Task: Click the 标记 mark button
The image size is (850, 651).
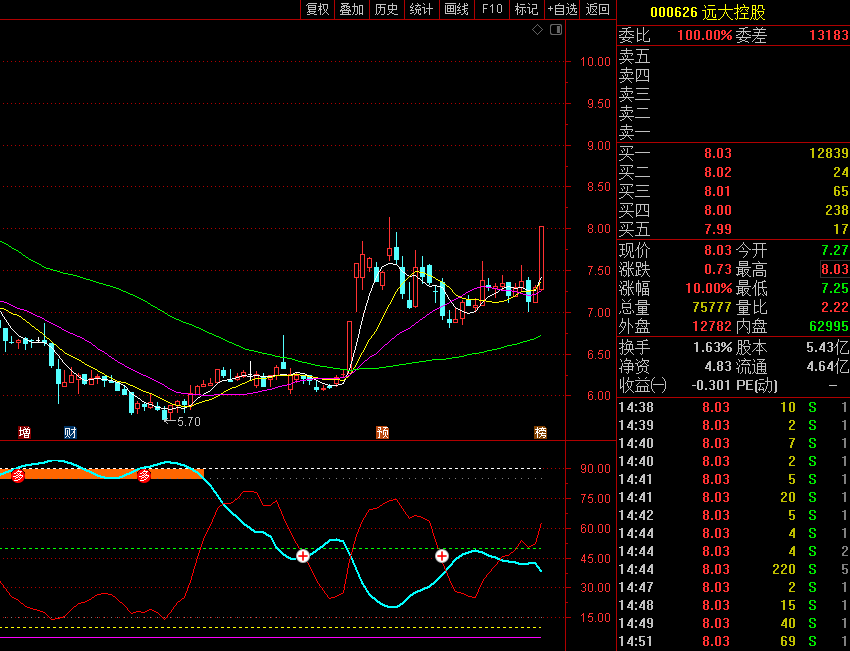Action: point(526,9)
